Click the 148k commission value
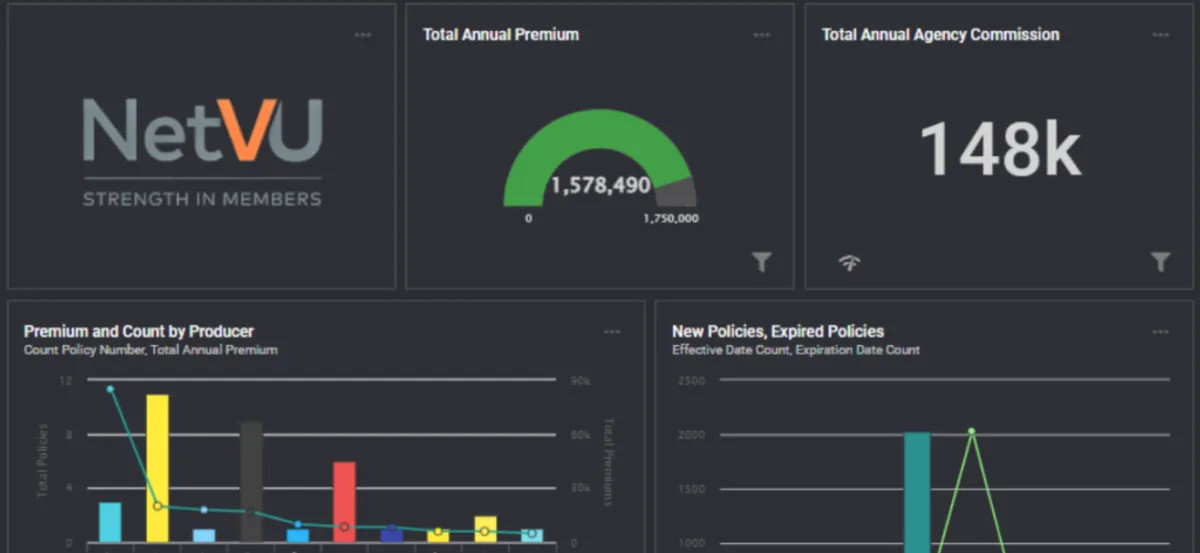 [x=1000, y=149]
